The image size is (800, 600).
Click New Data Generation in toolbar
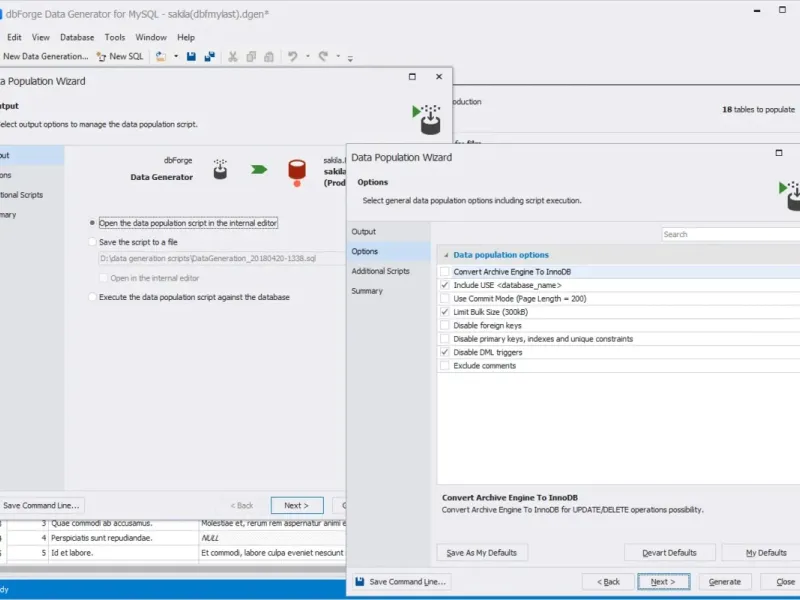(x=45, y=57)
